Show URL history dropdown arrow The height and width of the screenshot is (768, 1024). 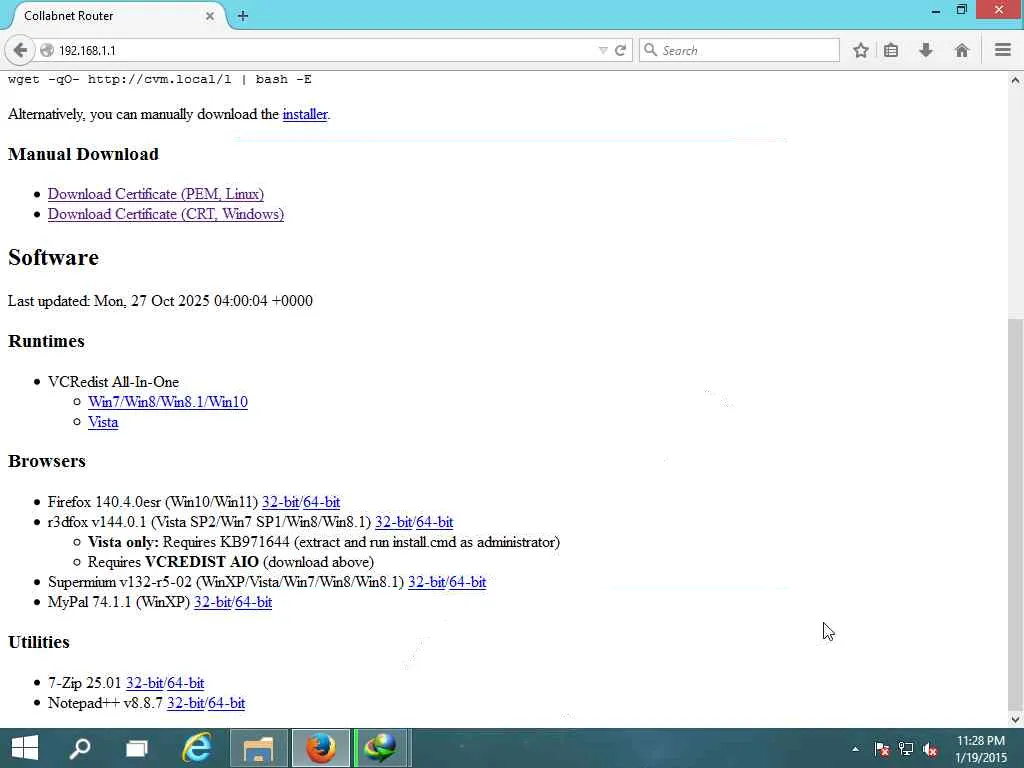603,50
